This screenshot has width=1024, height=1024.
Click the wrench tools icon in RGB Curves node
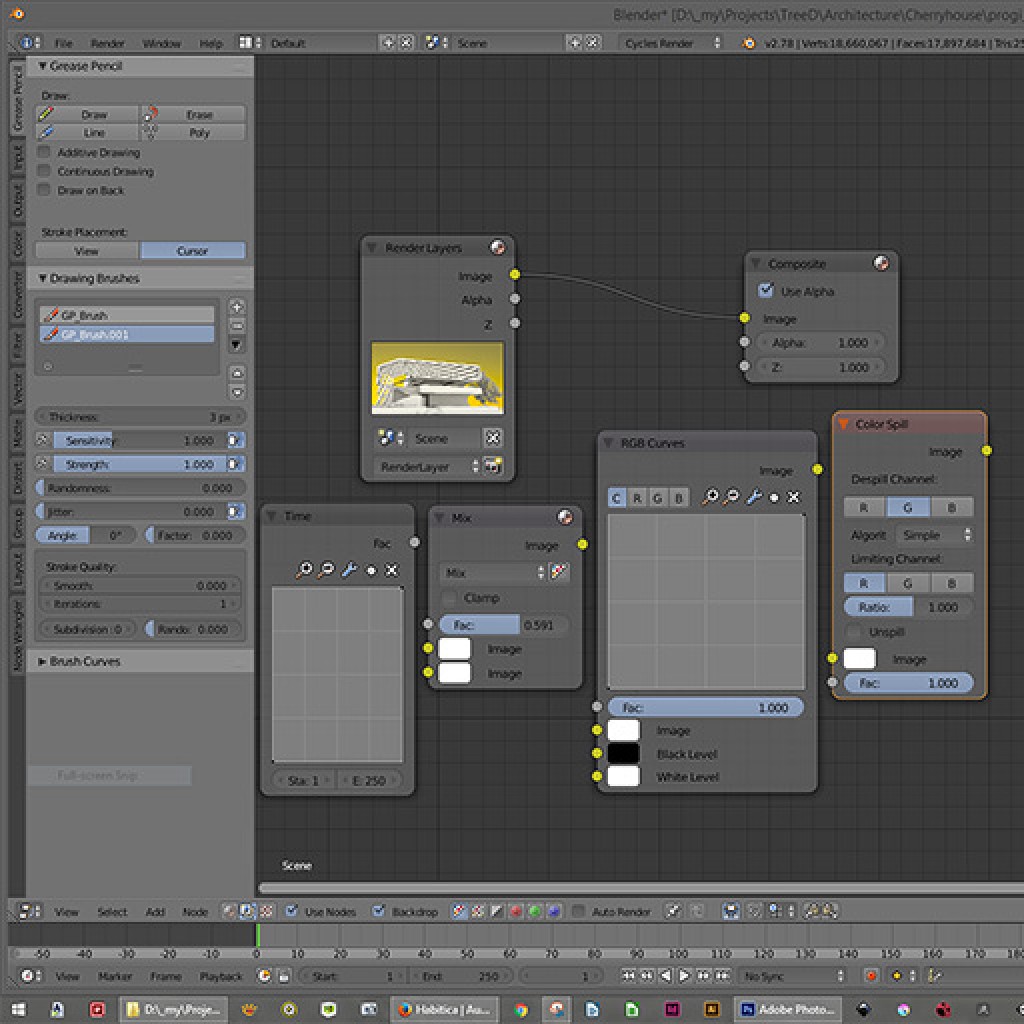(754, 495)
